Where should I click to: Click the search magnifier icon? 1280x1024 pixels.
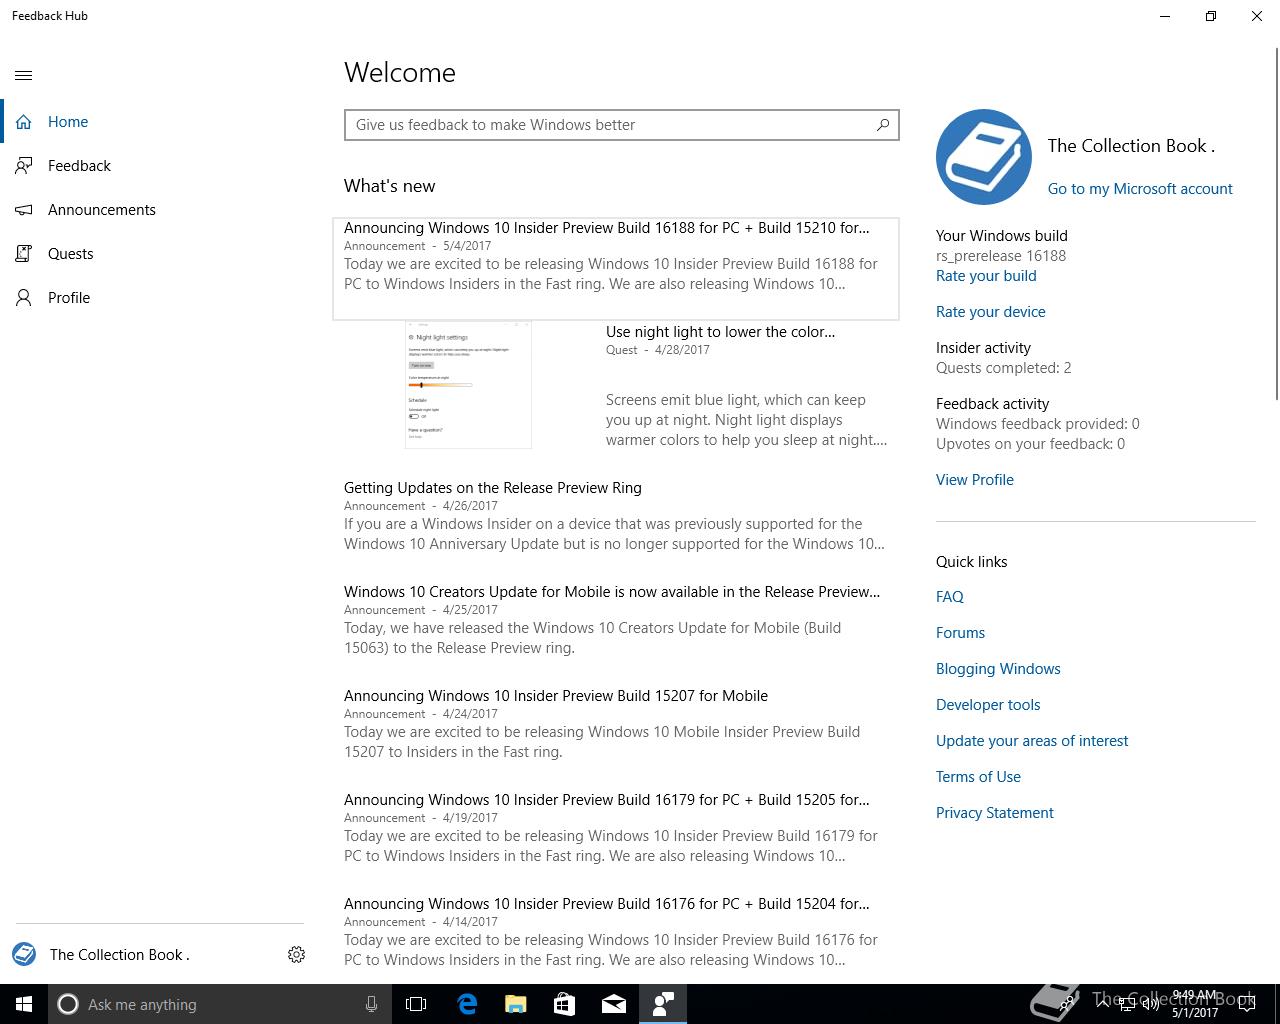[882, 125]
